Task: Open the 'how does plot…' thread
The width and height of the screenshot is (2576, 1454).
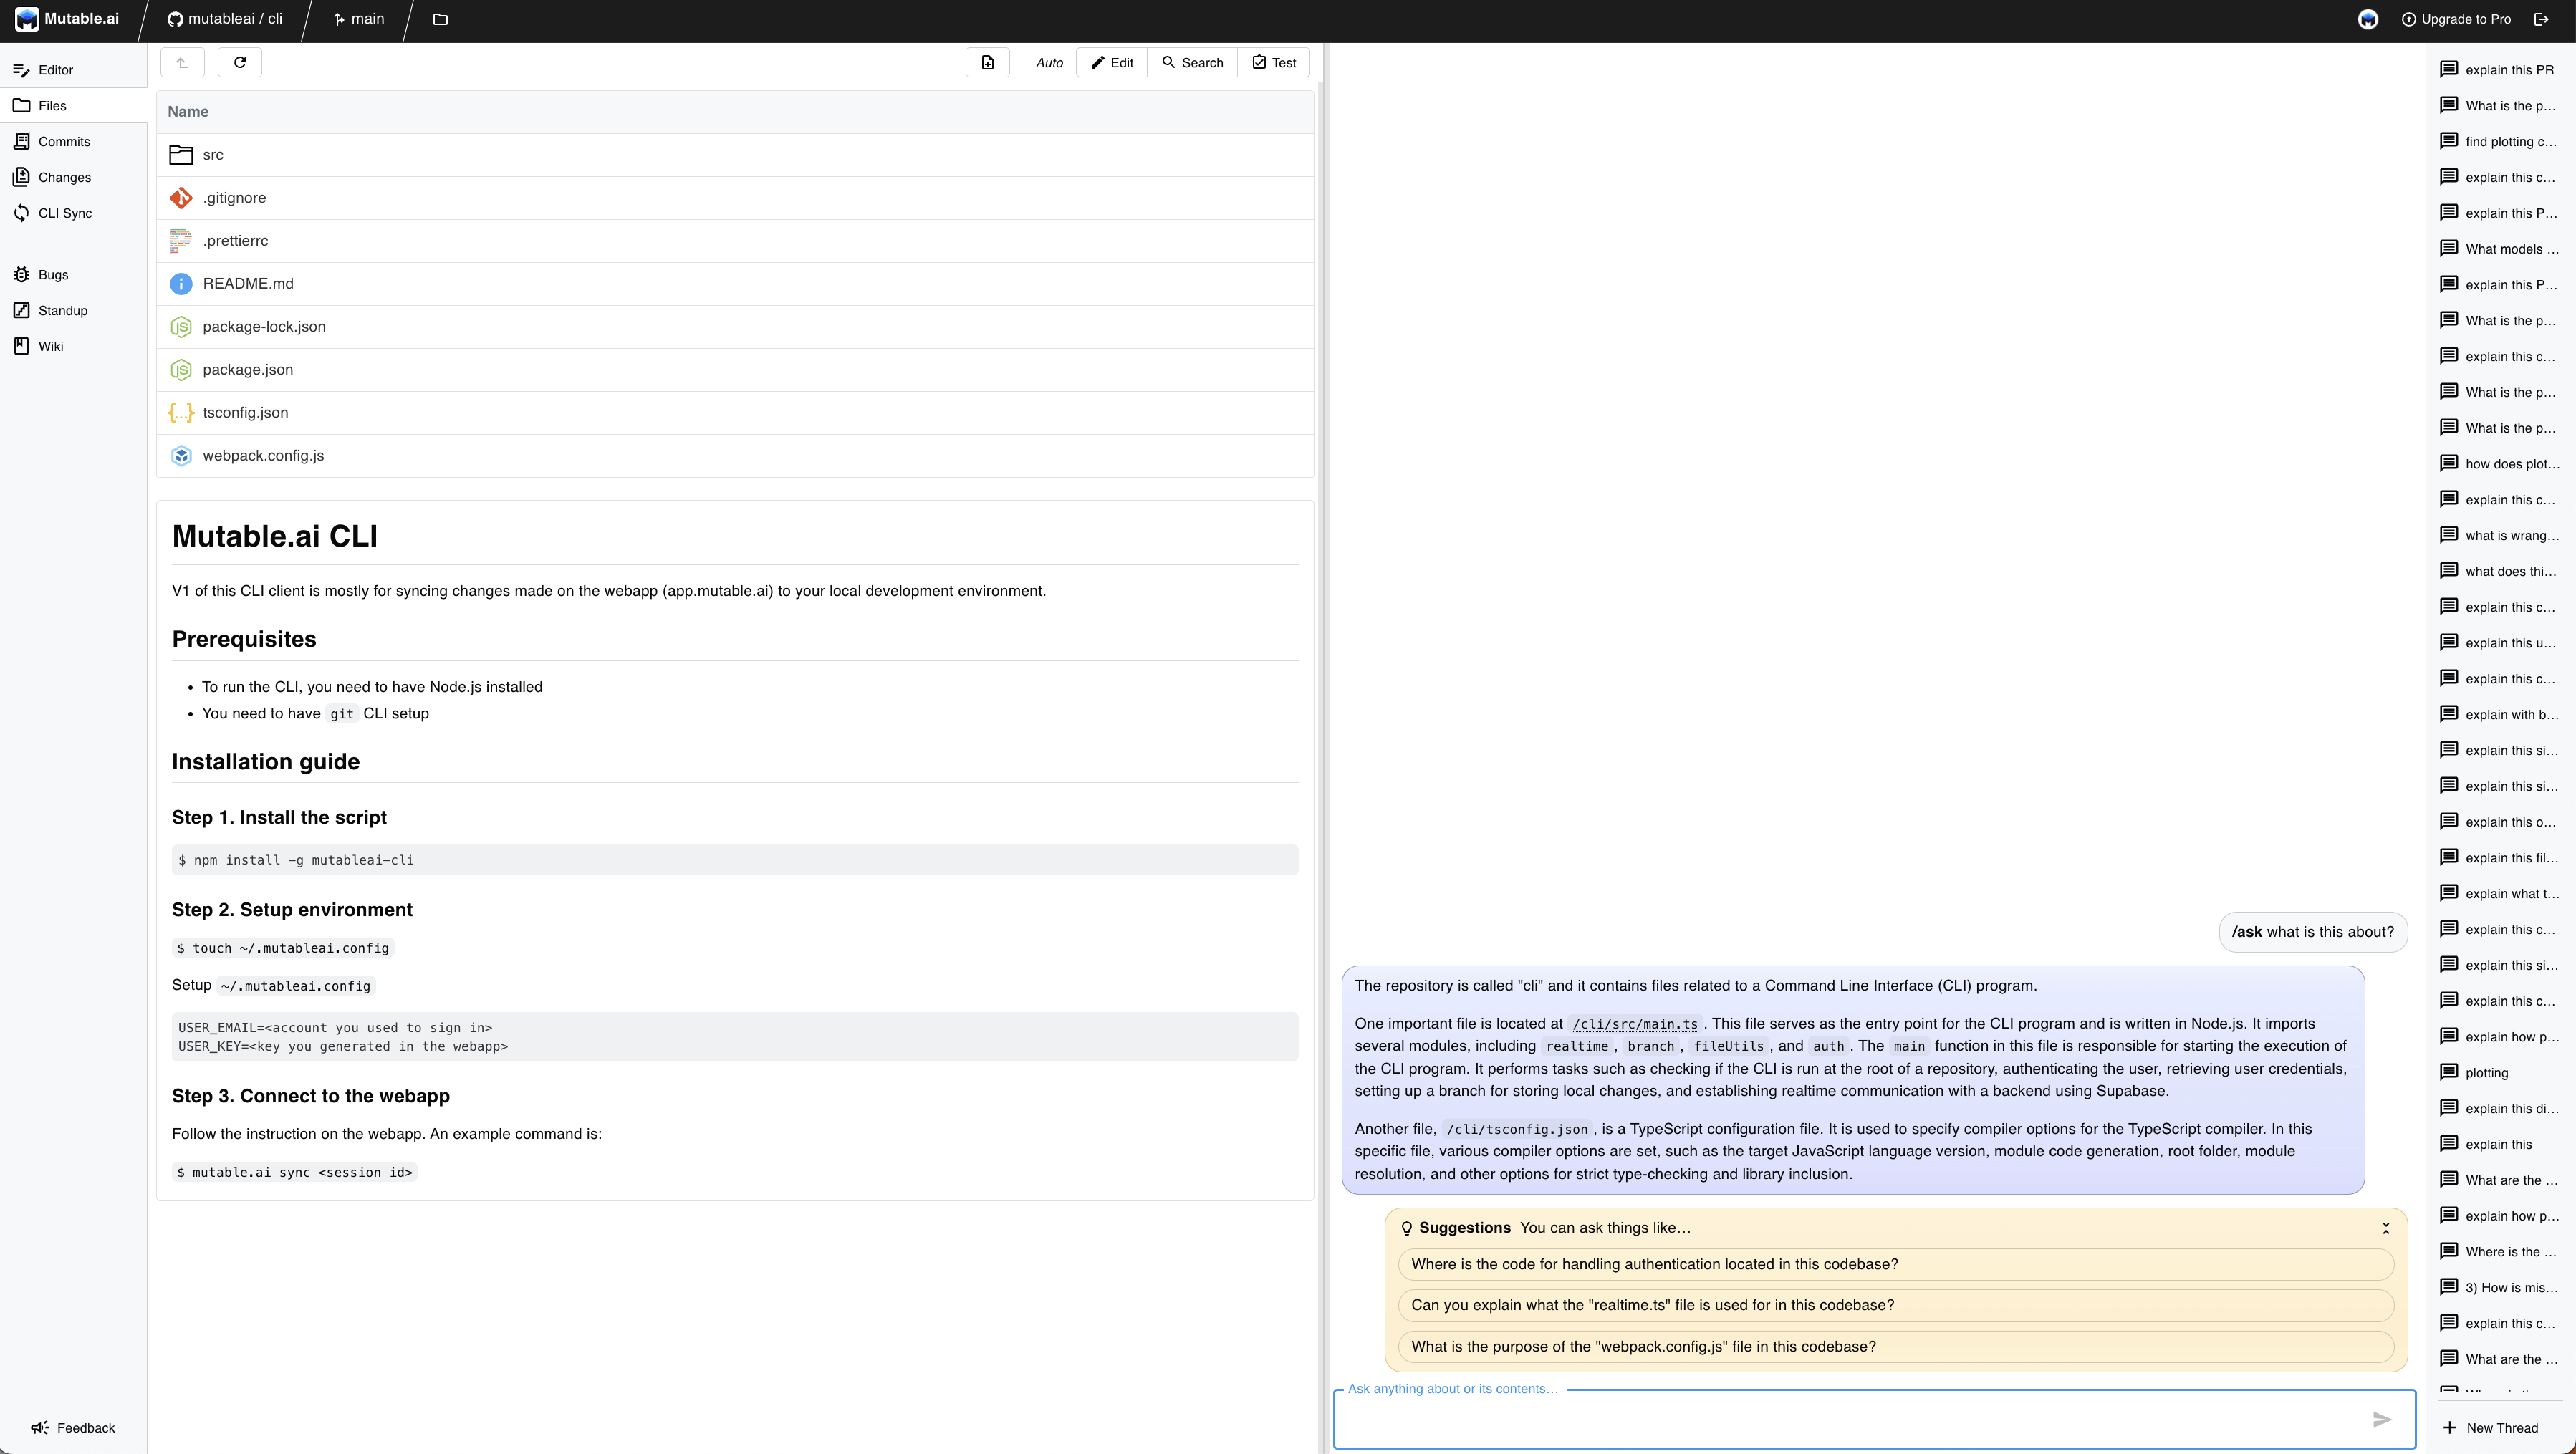Action: tap(2499, 464)
